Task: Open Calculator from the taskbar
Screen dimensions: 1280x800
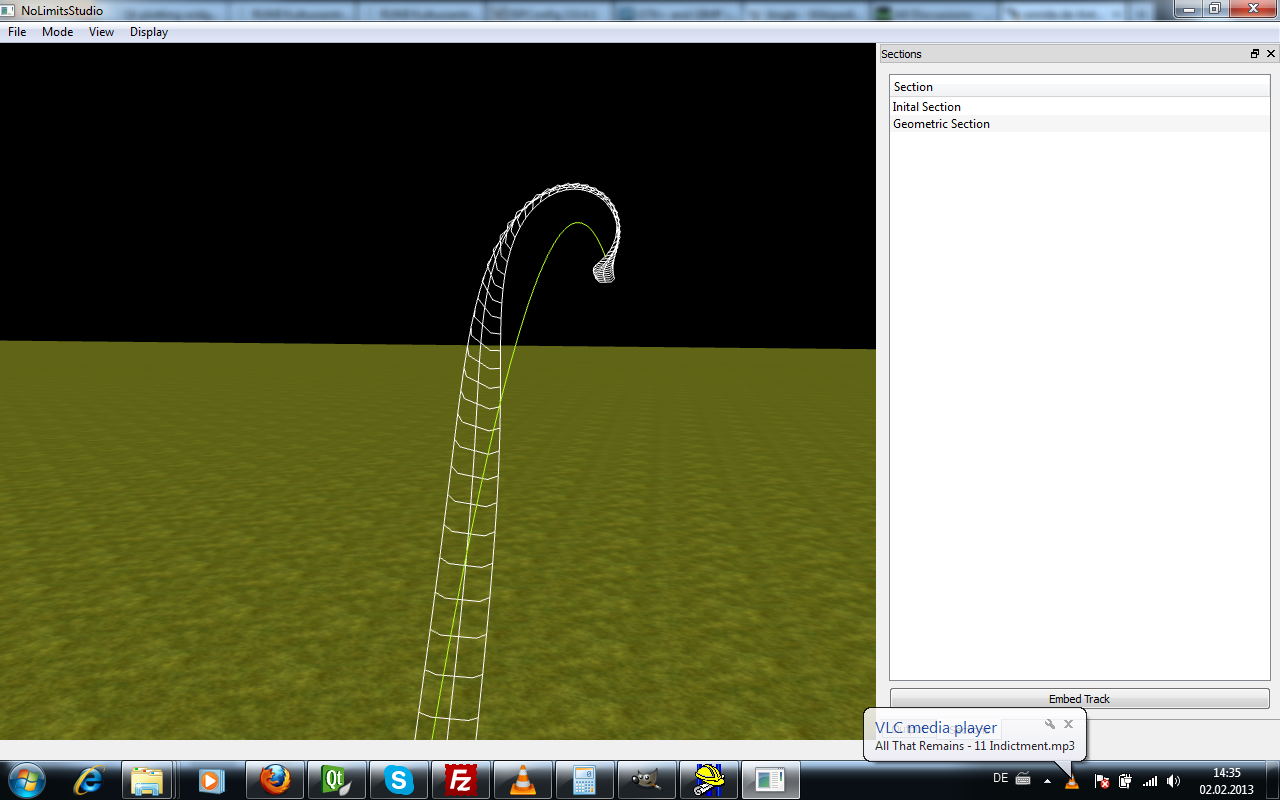Action: [584, 780]
